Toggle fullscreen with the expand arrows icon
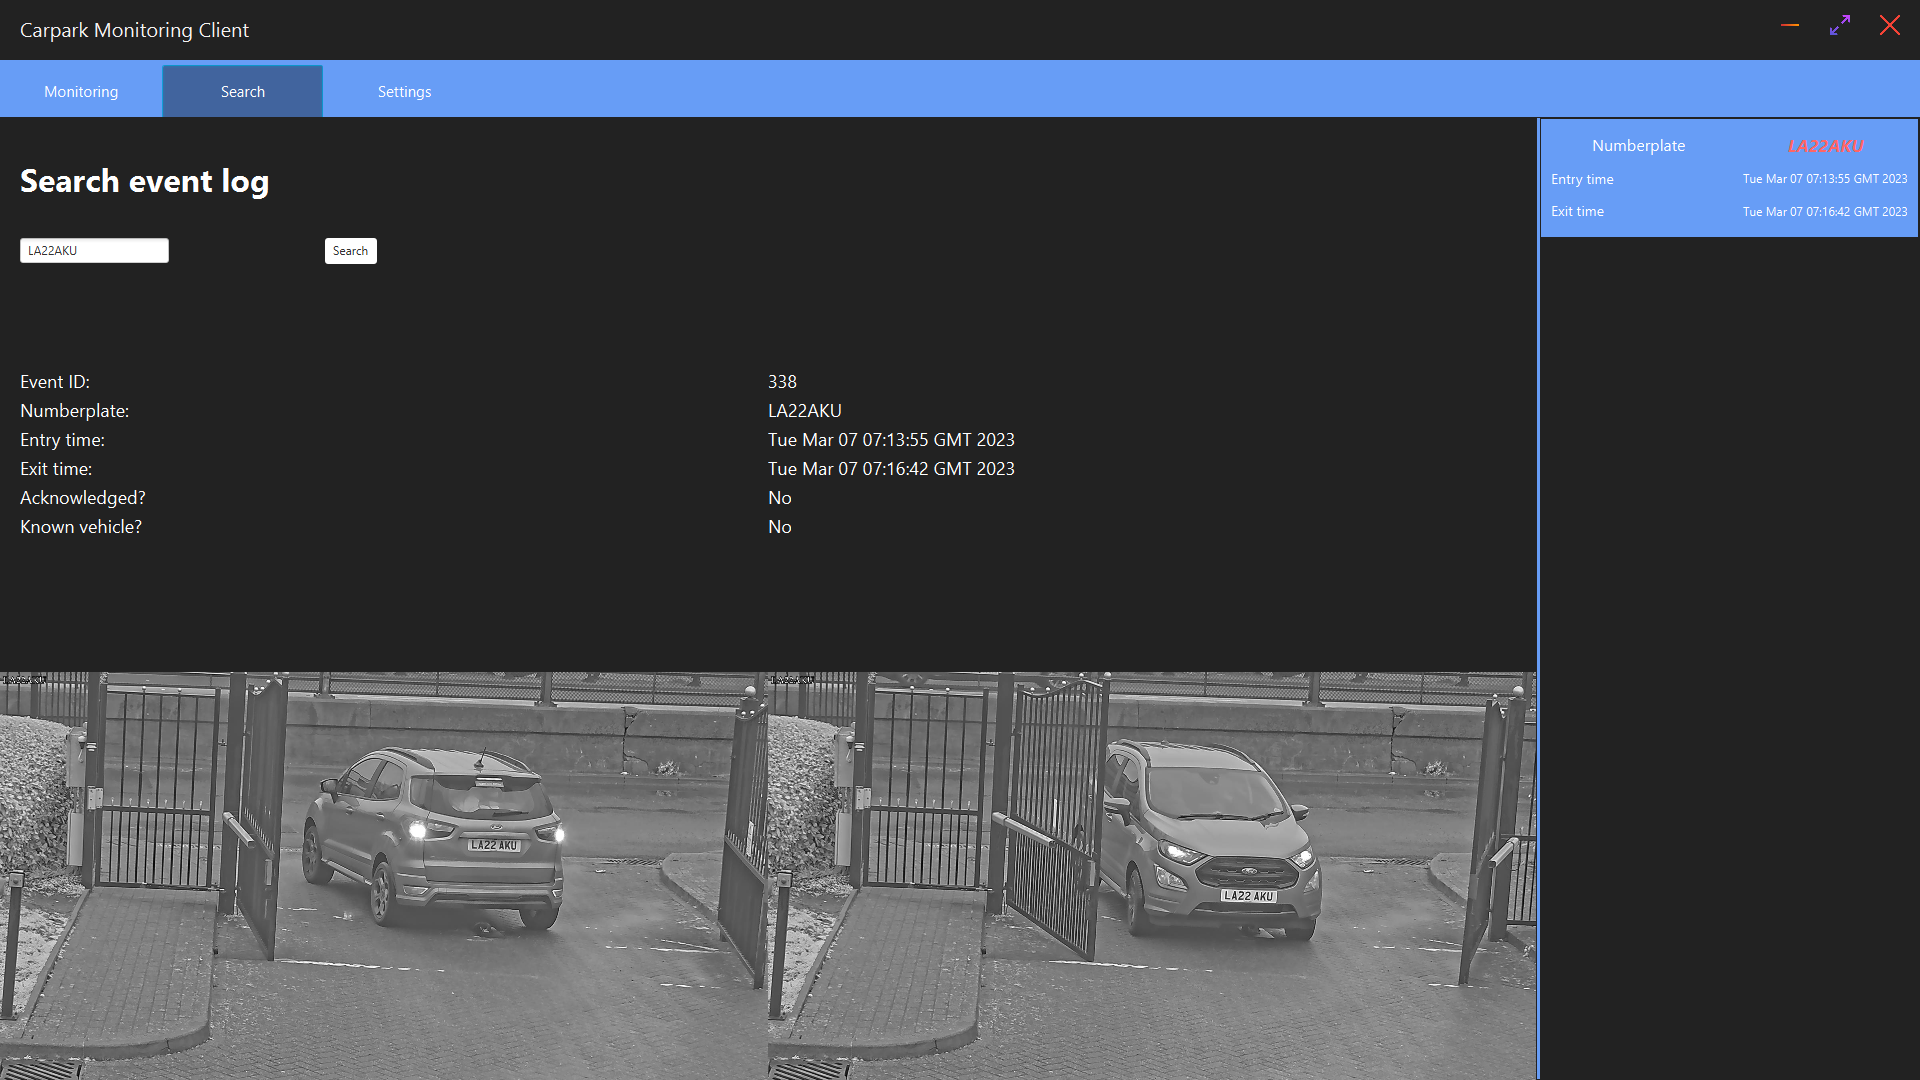Screen dimensions: 1920x1080 click(1840, 26)
